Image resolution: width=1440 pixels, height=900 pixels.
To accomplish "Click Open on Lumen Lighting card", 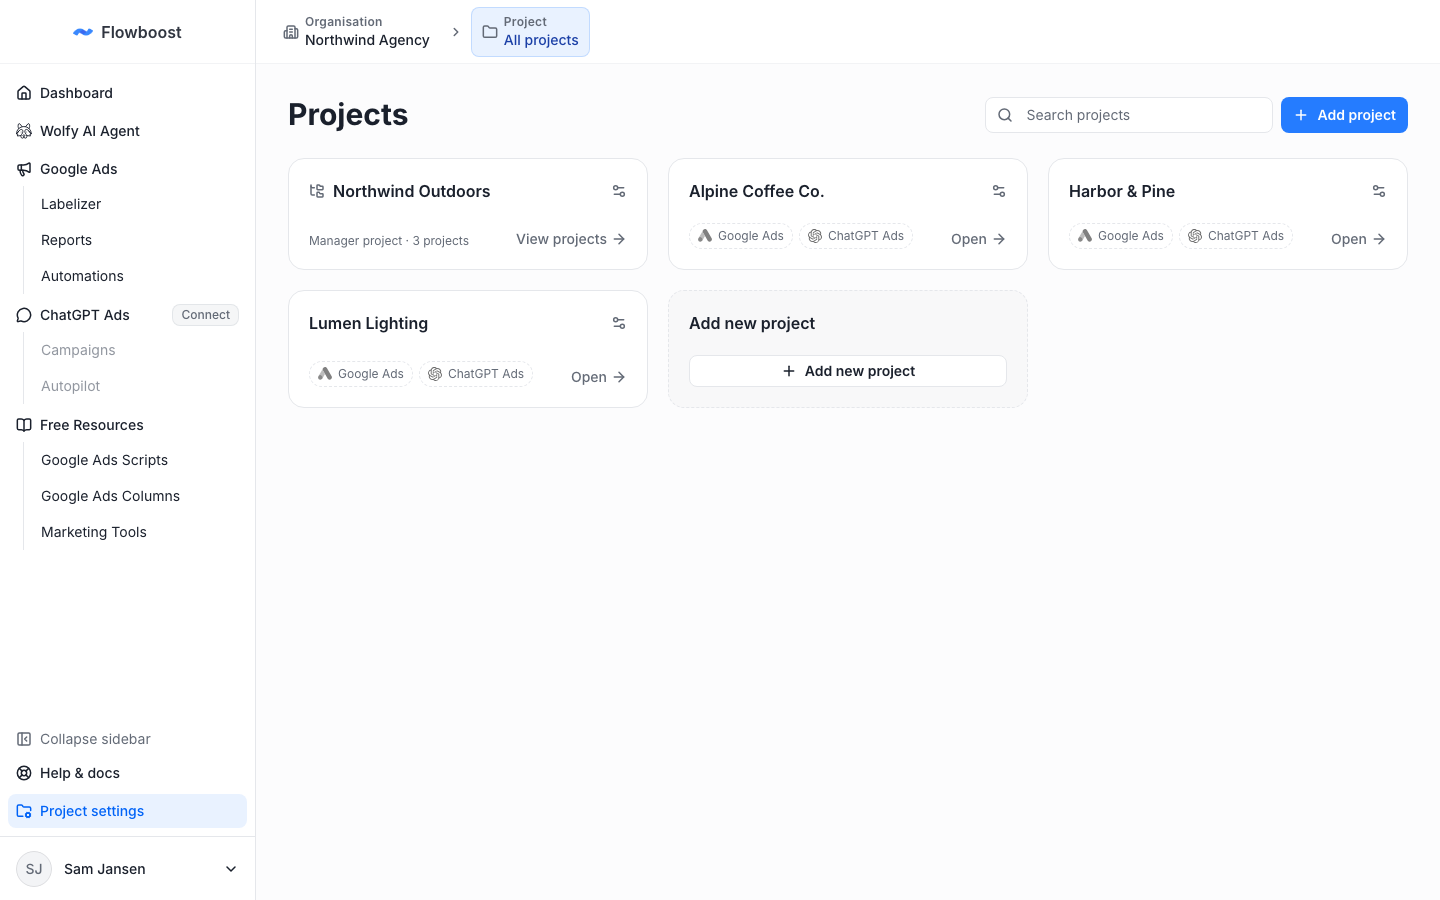I will [598, 377].
